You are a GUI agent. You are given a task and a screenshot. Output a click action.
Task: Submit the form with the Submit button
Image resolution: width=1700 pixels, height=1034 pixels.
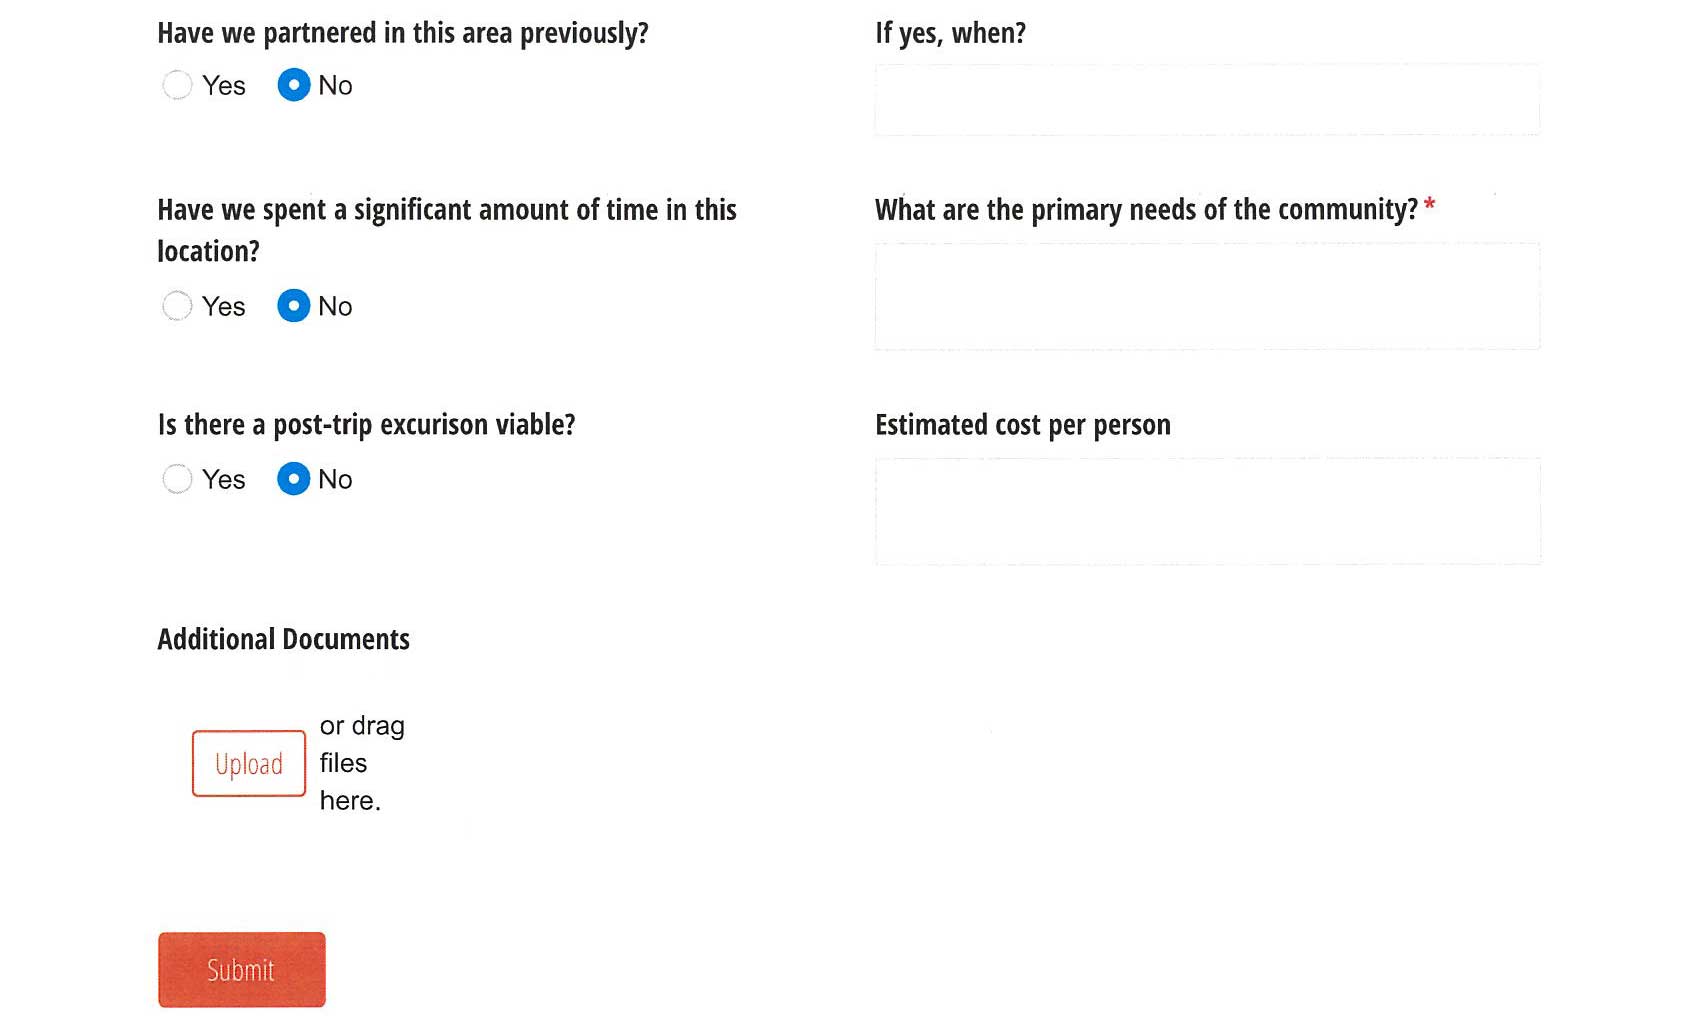pos(242,970)
